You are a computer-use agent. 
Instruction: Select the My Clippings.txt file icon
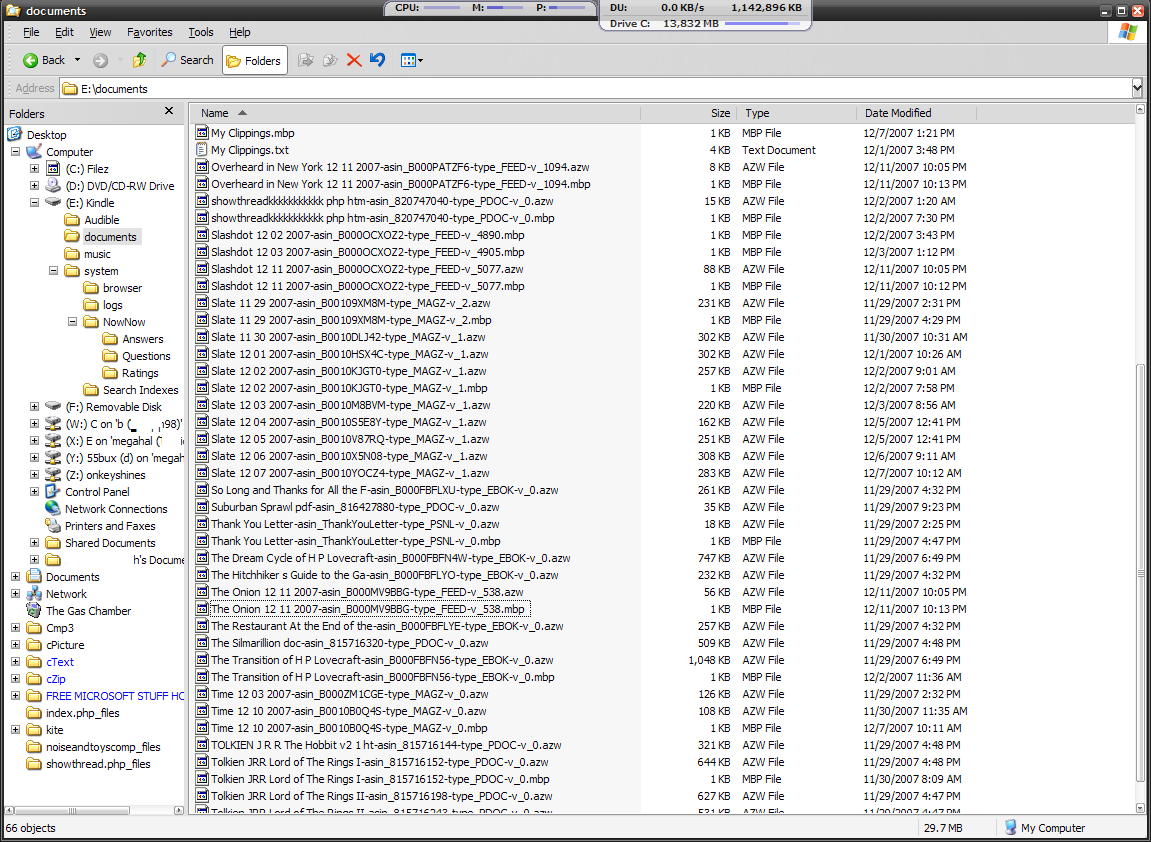tap(202, 150)
